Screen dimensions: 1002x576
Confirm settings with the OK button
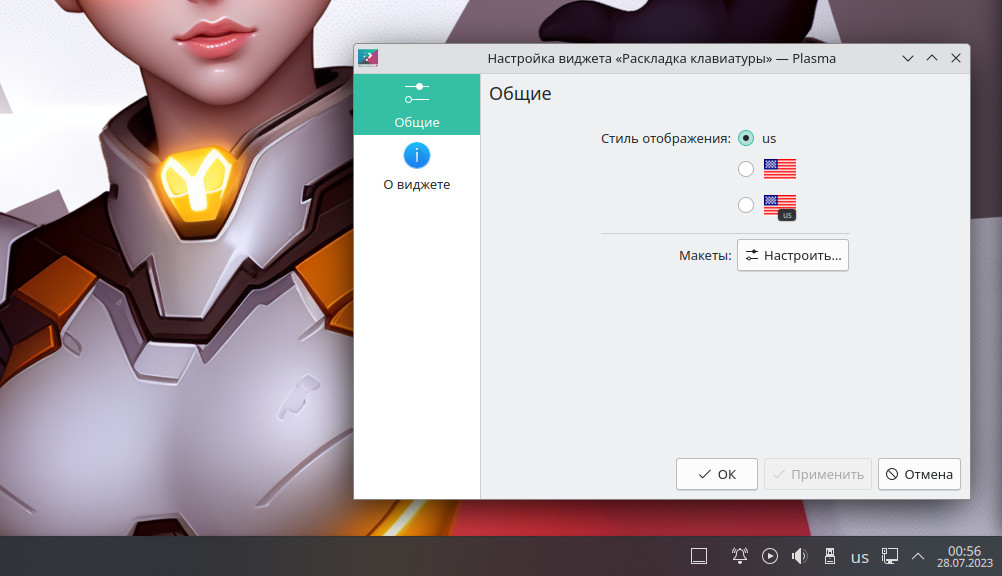pyautogui.click(x=716, y=474)
